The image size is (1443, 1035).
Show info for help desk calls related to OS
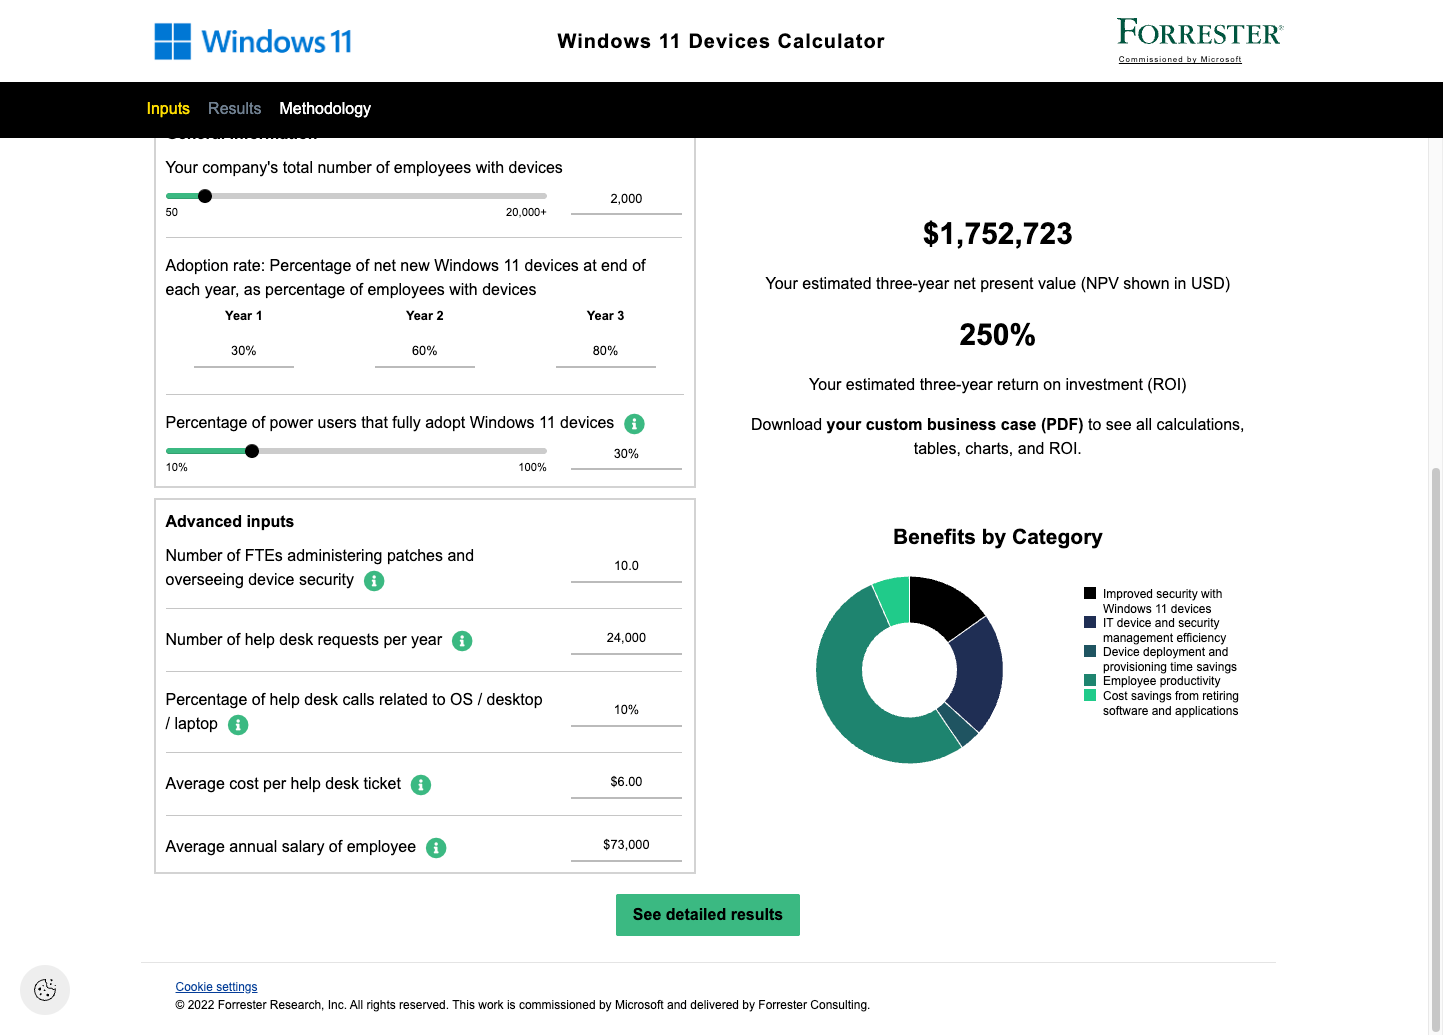pos(238,725)
